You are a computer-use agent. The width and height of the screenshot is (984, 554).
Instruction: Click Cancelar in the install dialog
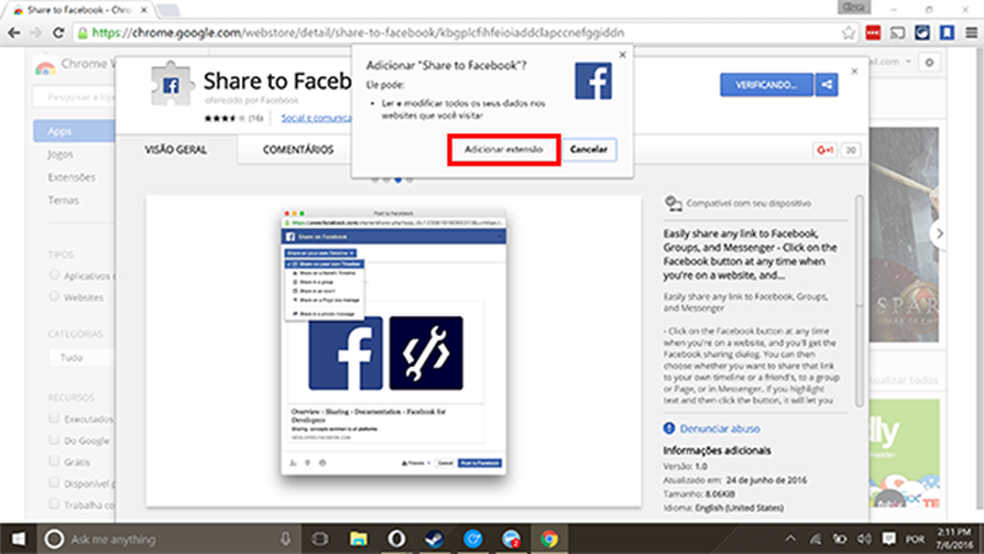[589, 149]
